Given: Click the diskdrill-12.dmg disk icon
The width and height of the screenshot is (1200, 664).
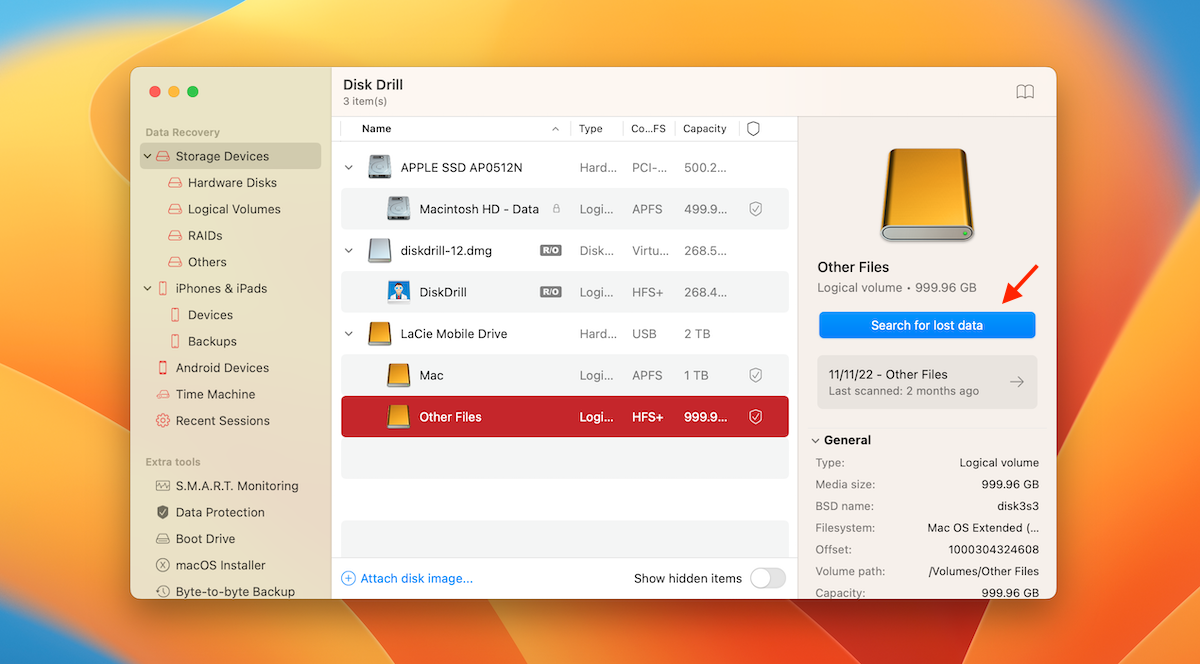Looking at the screenshot, I should coord(380,251).
